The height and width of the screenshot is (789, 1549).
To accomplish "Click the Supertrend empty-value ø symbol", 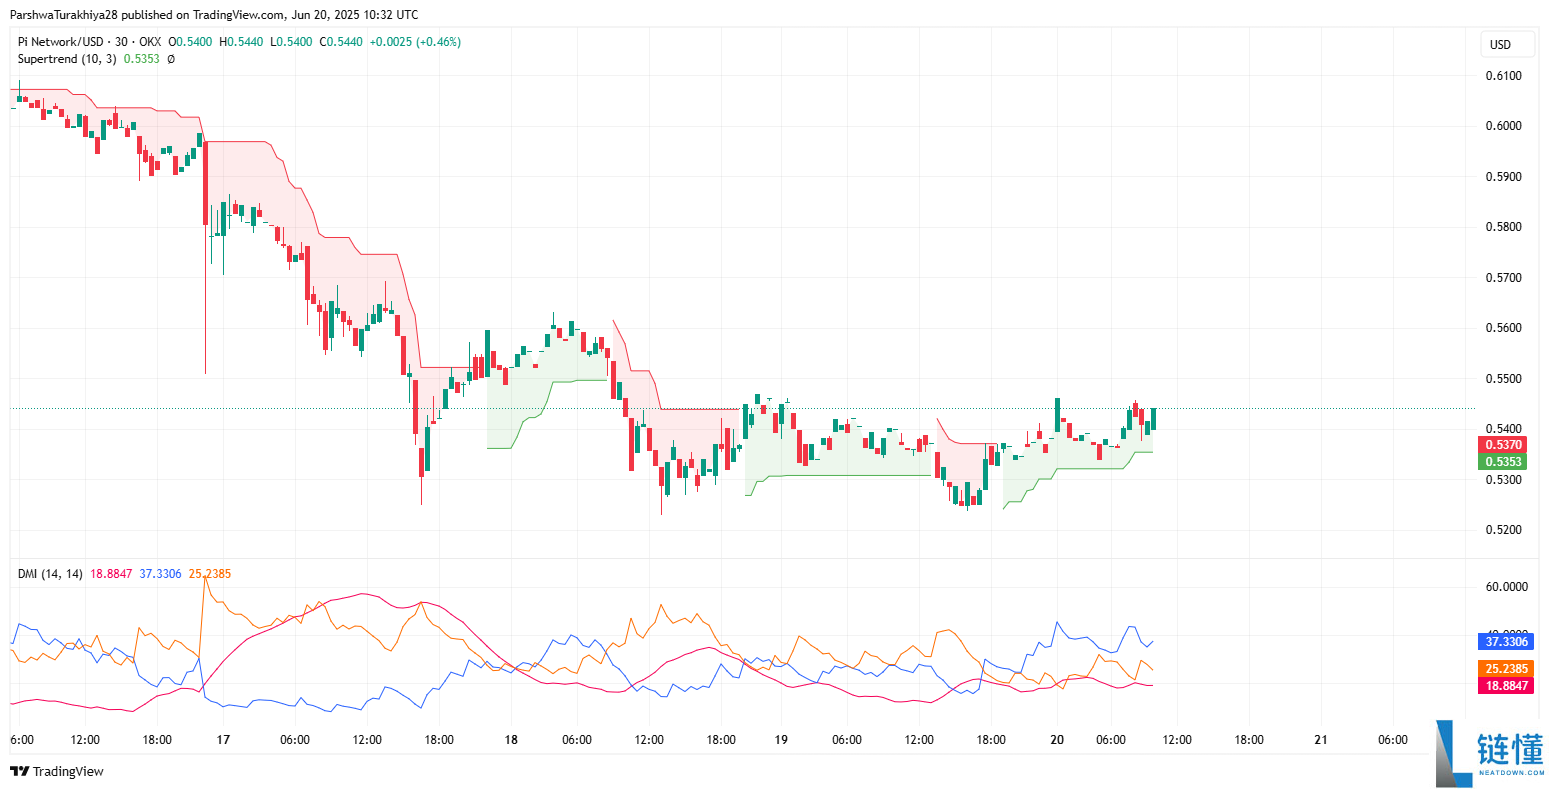I will [171, 59].
